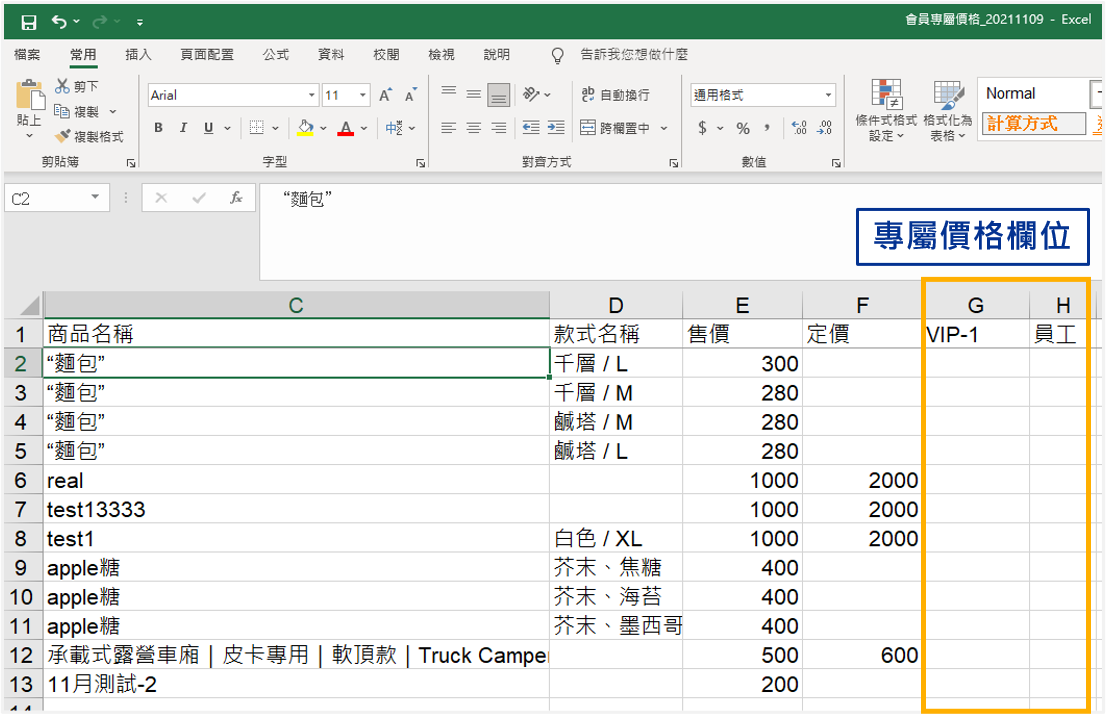Open Conditional Formatting (條件式格式設定)
This screenshot has height=714, width=1106.
coord(886,110)
